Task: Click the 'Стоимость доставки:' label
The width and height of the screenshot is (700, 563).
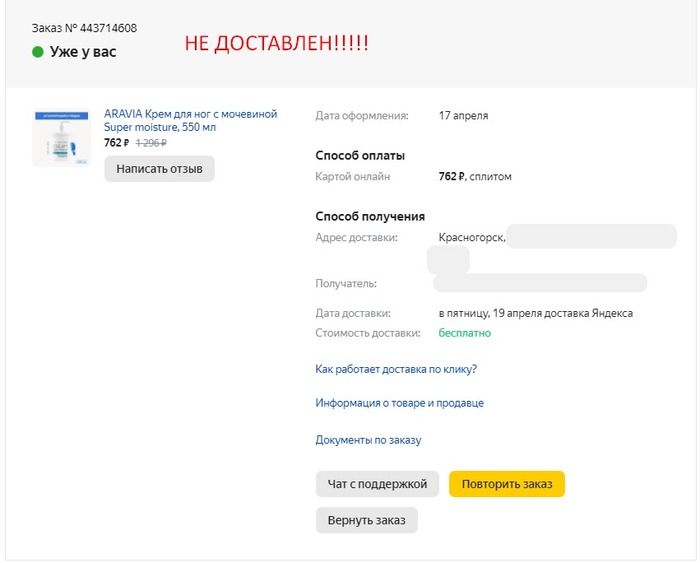Action: click(x=368, y=333)
